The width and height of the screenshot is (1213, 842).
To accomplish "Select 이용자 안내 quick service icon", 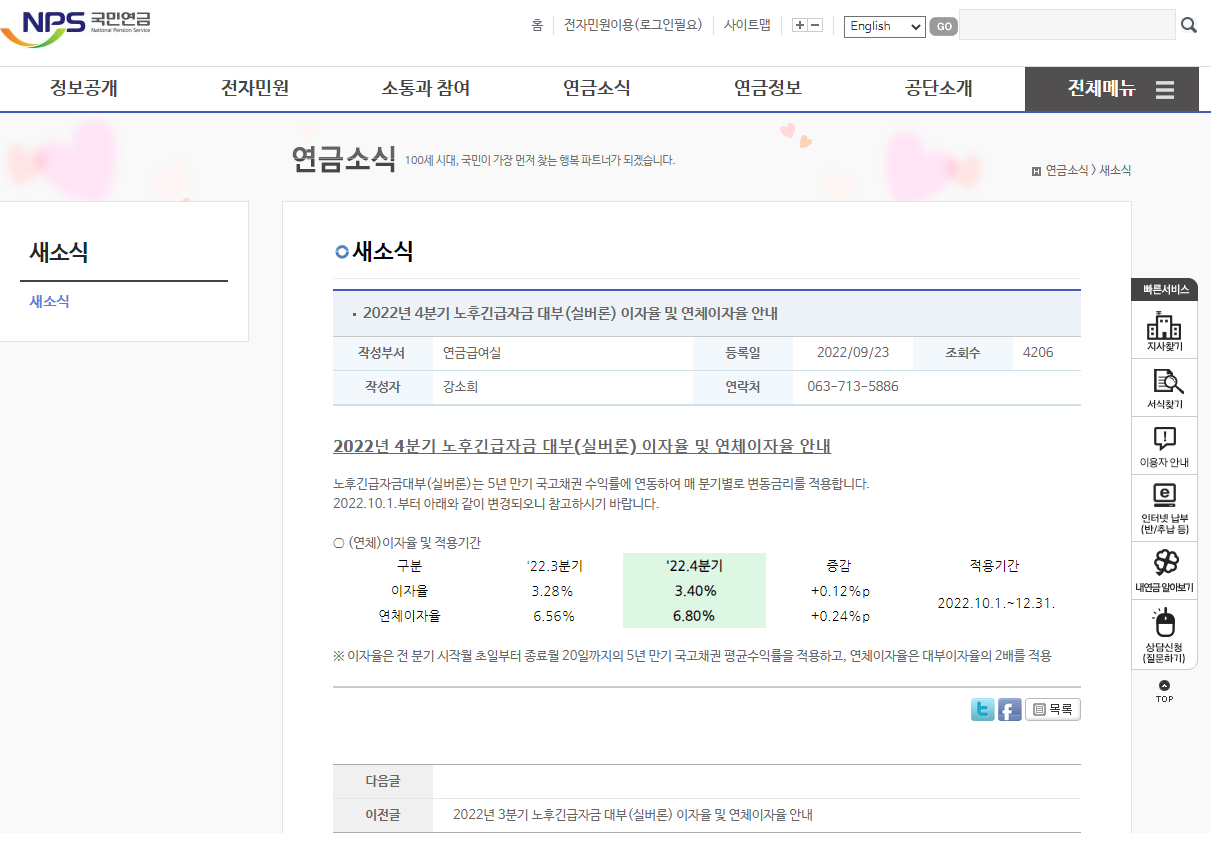I will coord(1163,445).
